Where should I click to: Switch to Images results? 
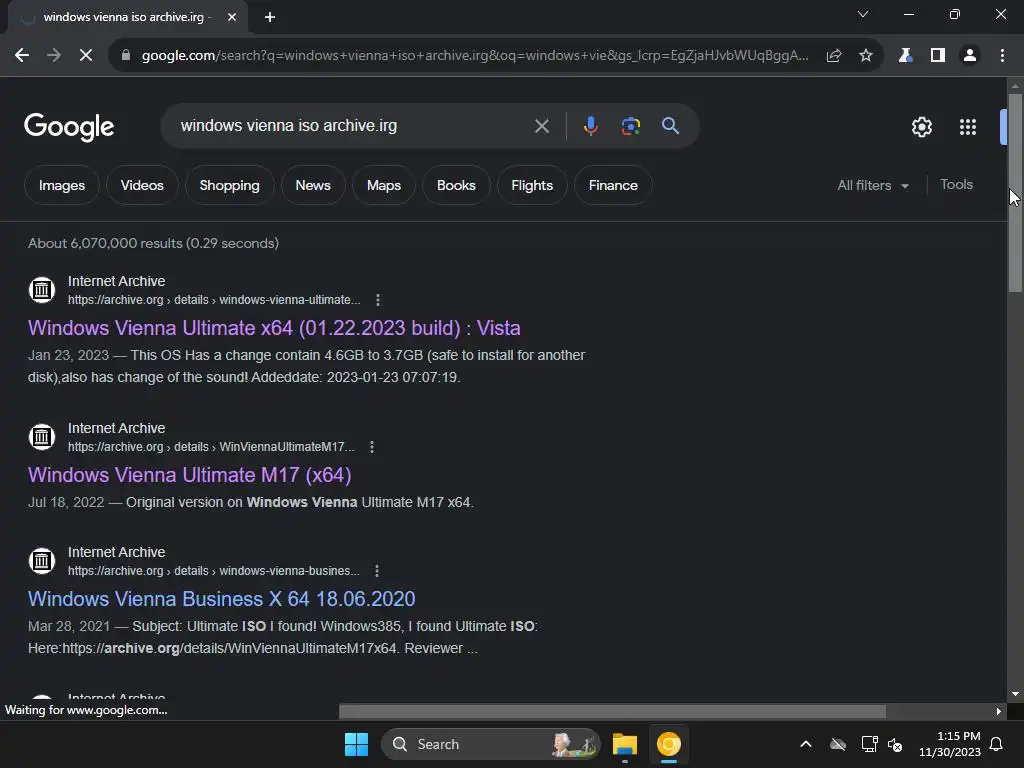(62, 185)
